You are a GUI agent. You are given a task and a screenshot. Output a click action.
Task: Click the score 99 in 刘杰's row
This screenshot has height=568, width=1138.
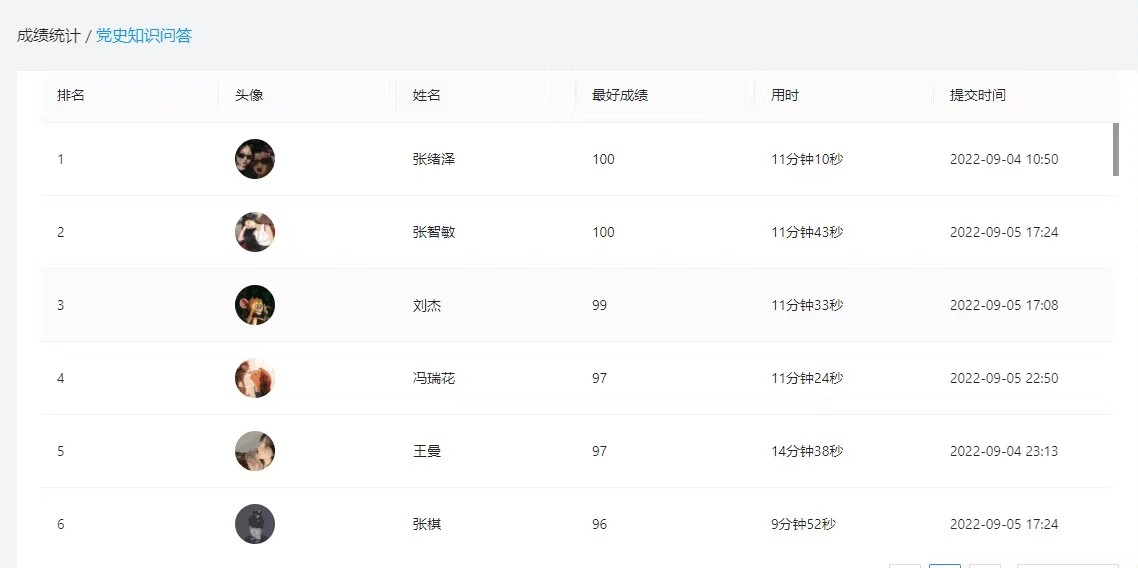pyautogui.click(x=600, y=305)
